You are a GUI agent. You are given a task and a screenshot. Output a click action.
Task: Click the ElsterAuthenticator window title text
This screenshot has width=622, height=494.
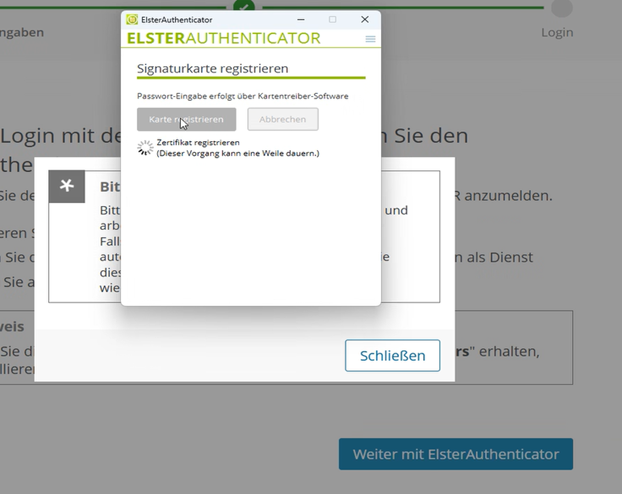176,19
